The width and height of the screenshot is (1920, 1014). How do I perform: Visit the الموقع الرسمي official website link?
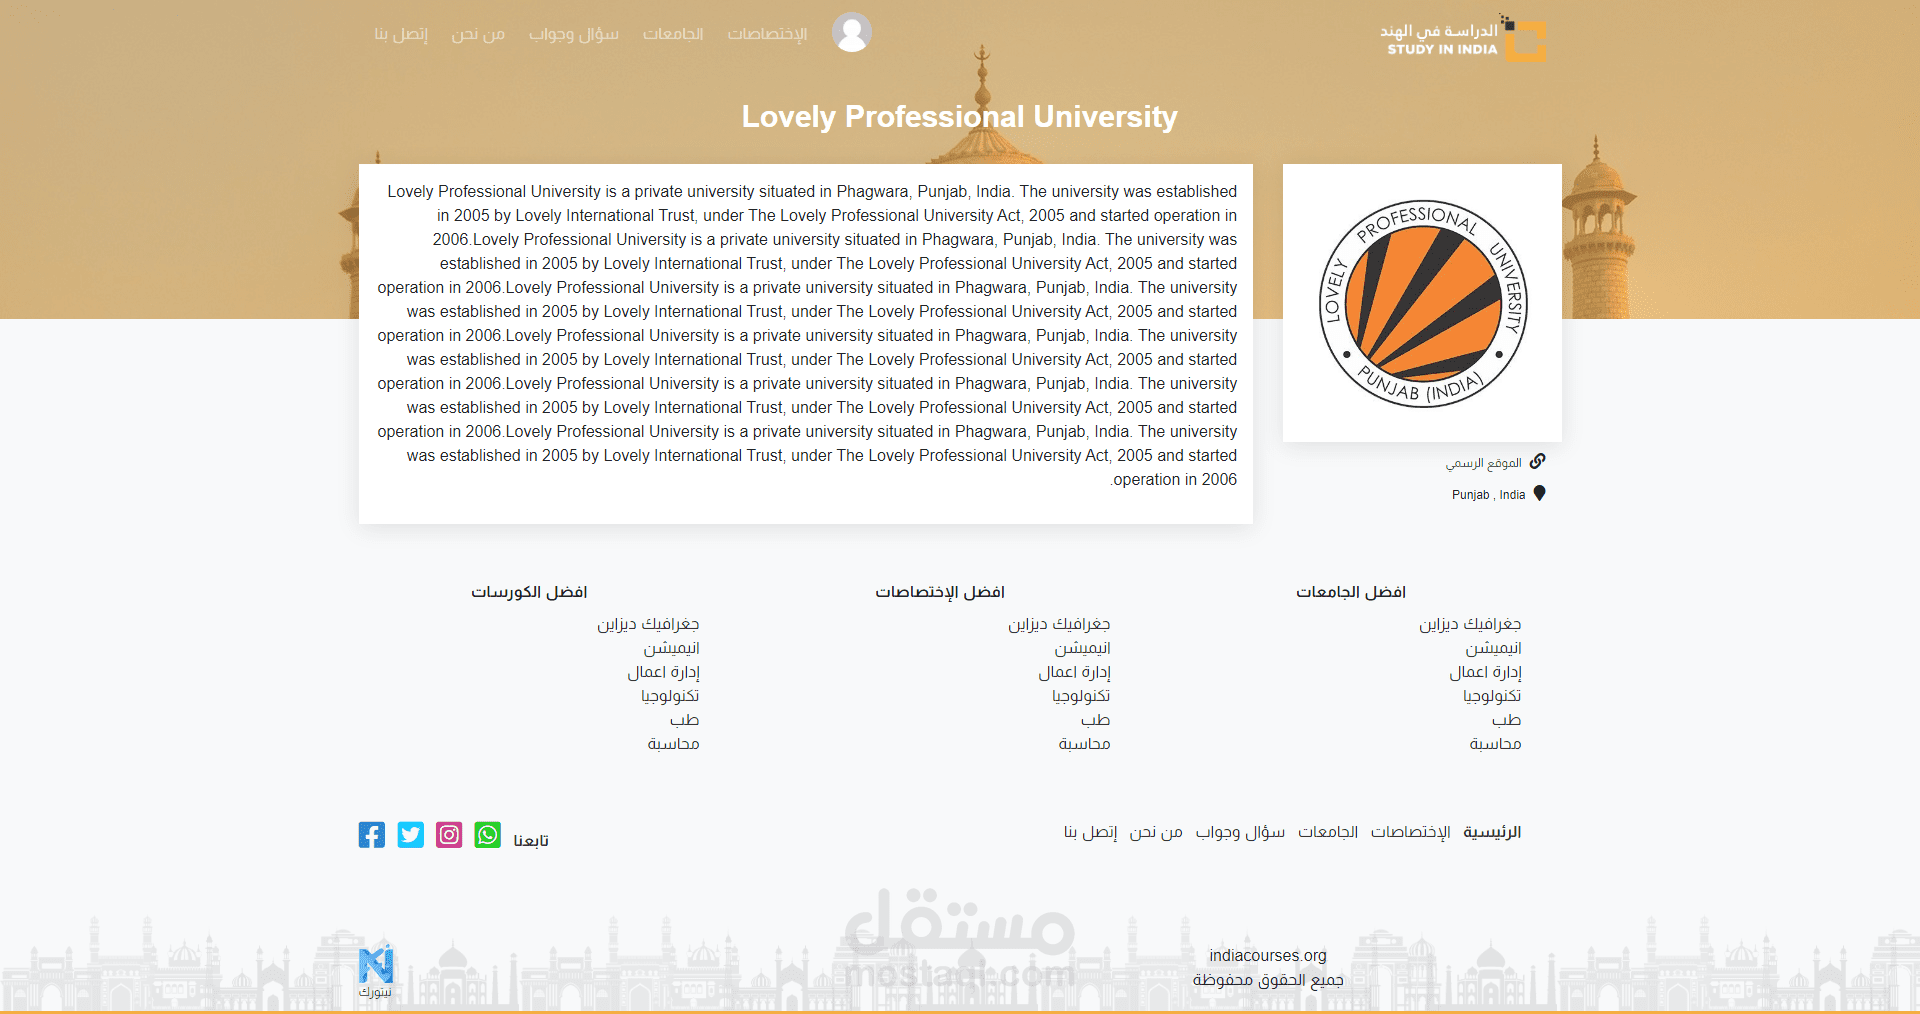coord(1484,463)
